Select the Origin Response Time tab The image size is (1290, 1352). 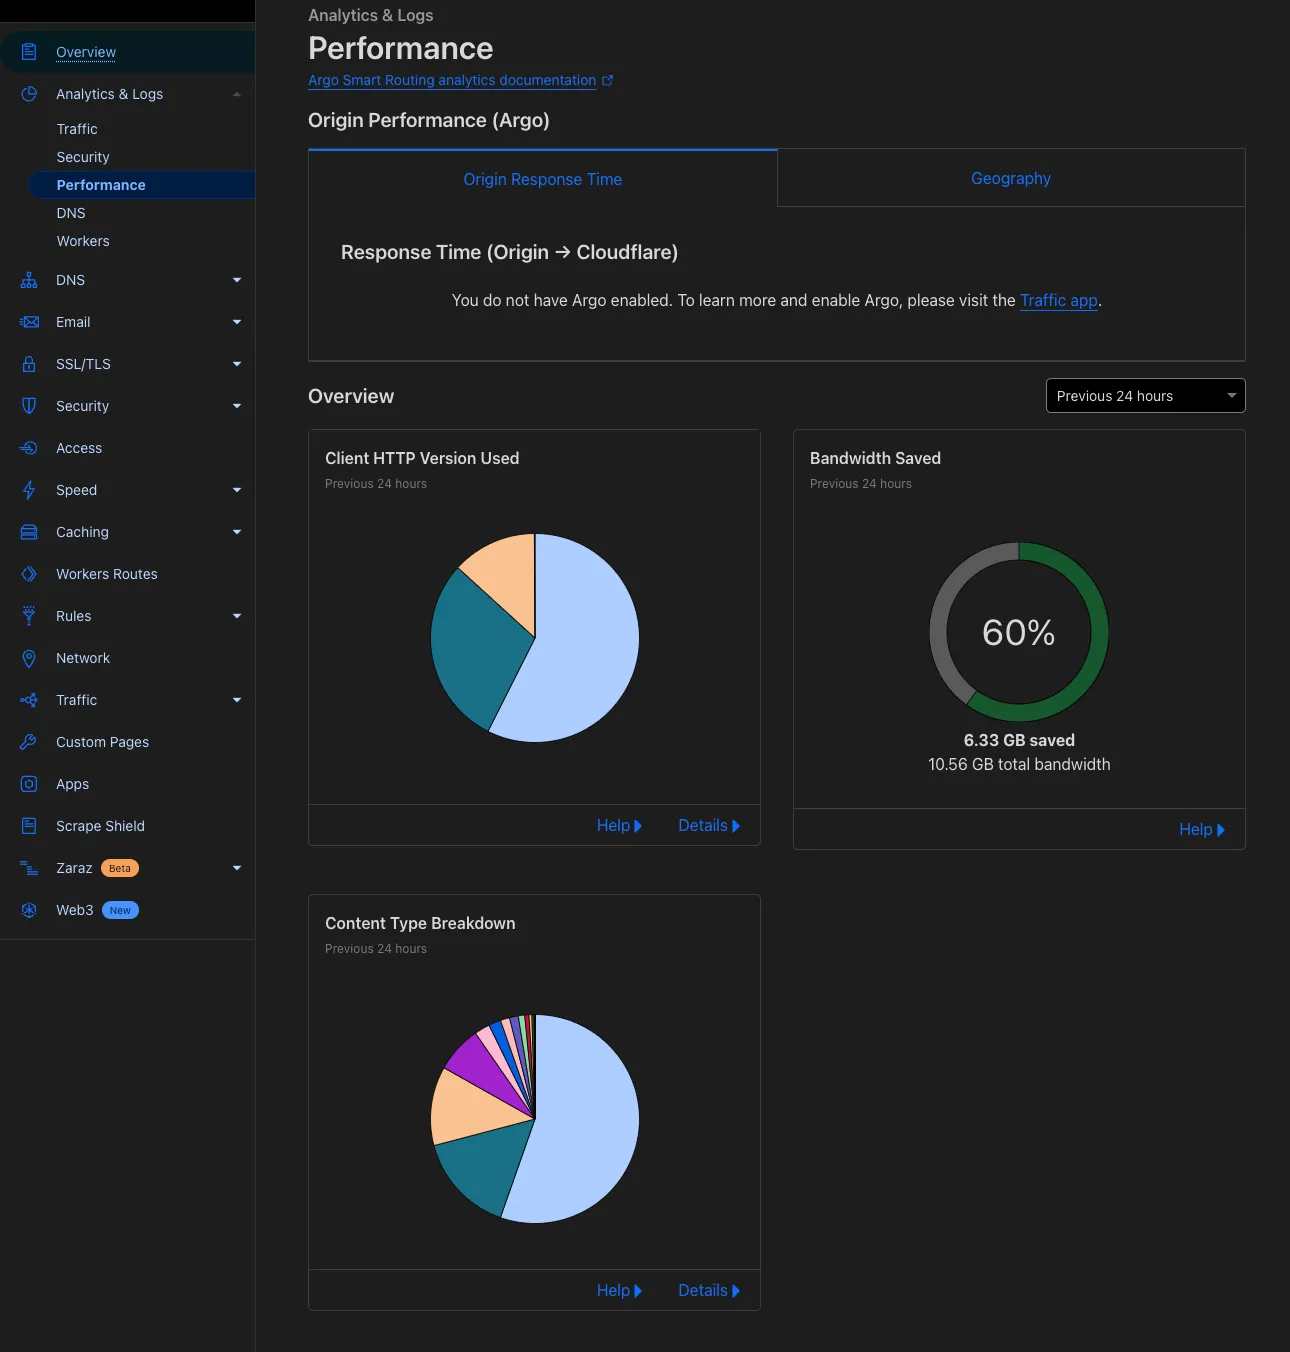(542, 179)
